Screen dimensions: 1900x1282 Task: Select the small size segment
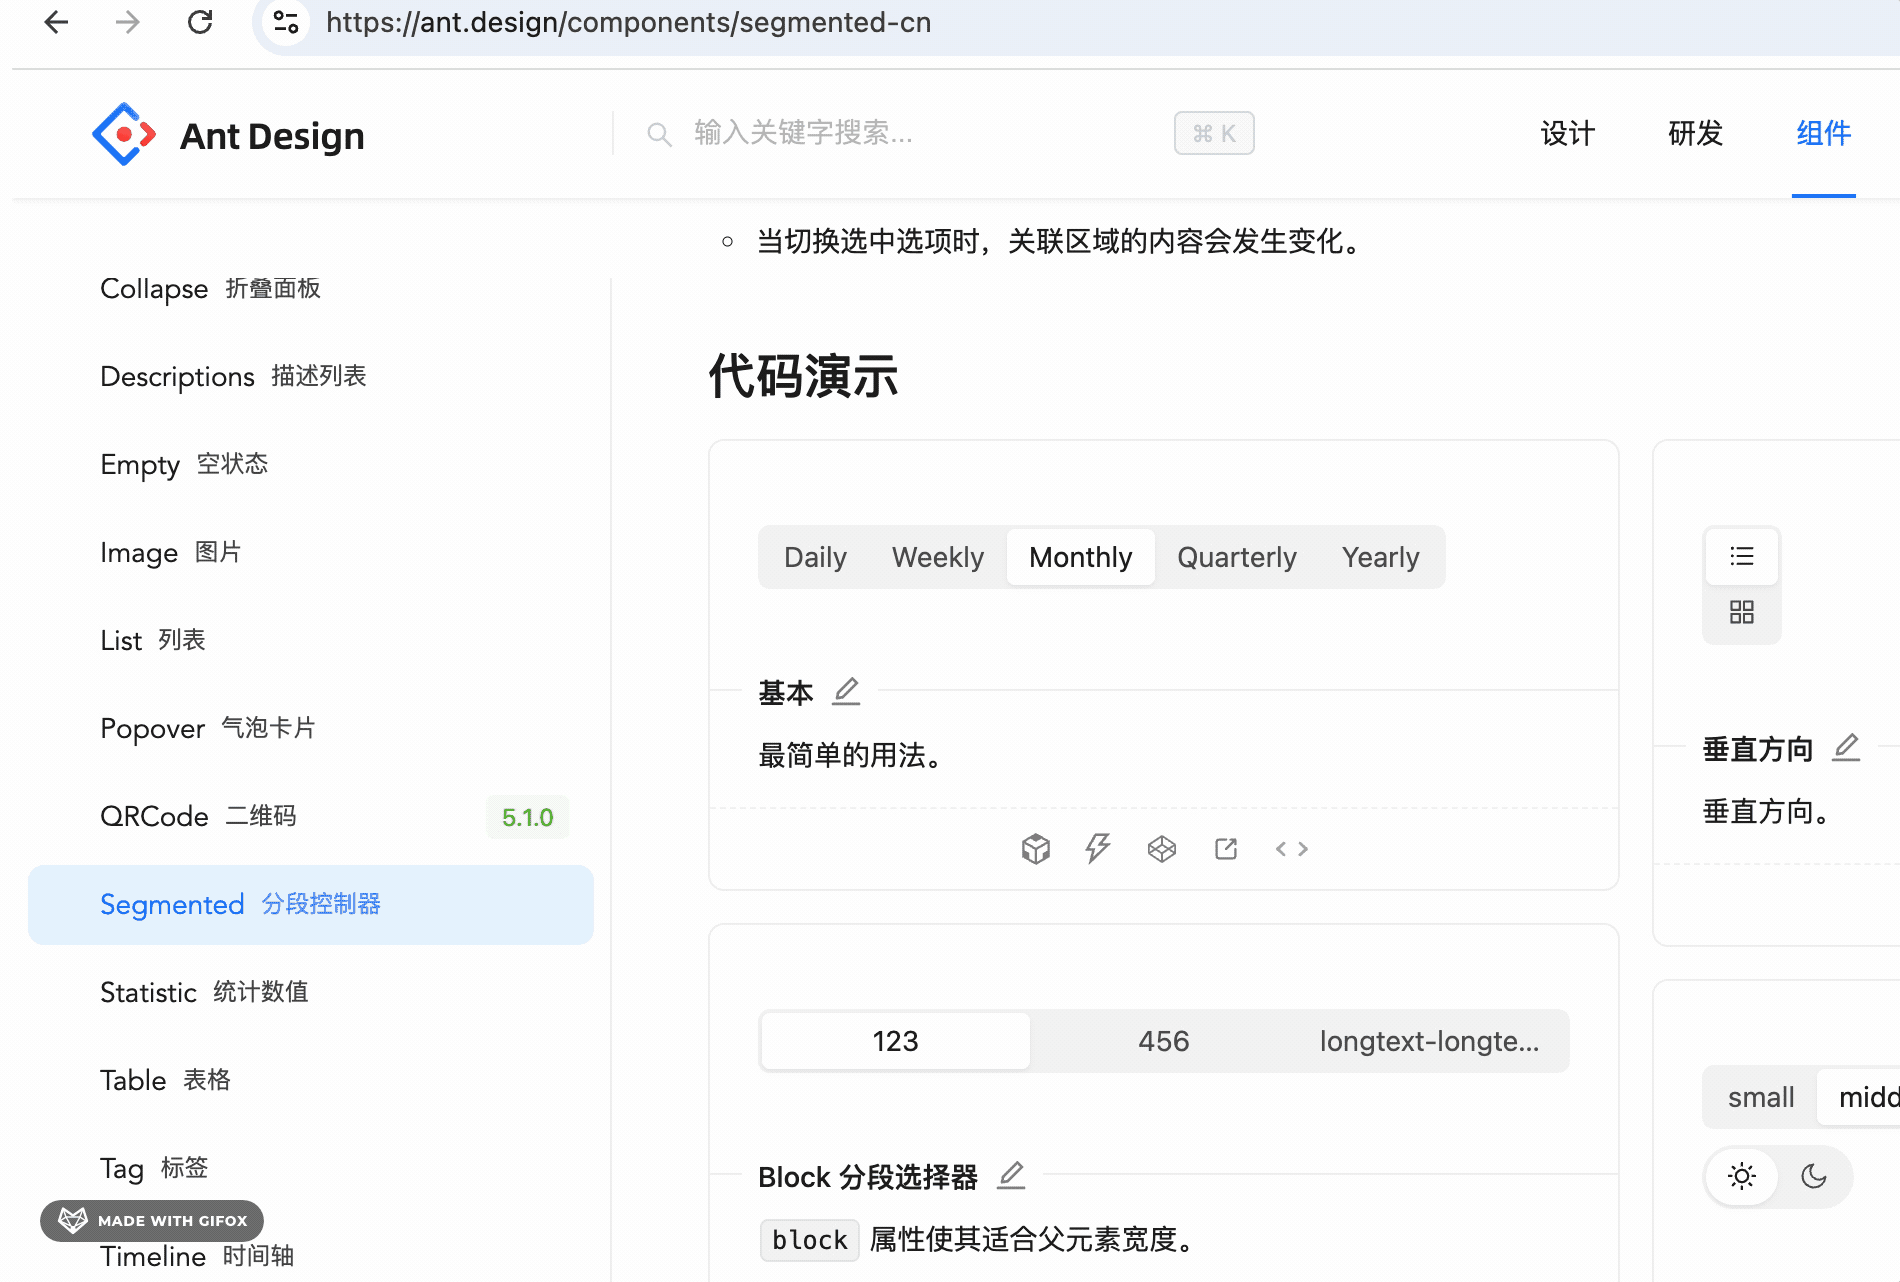tap(1761, 1097)
